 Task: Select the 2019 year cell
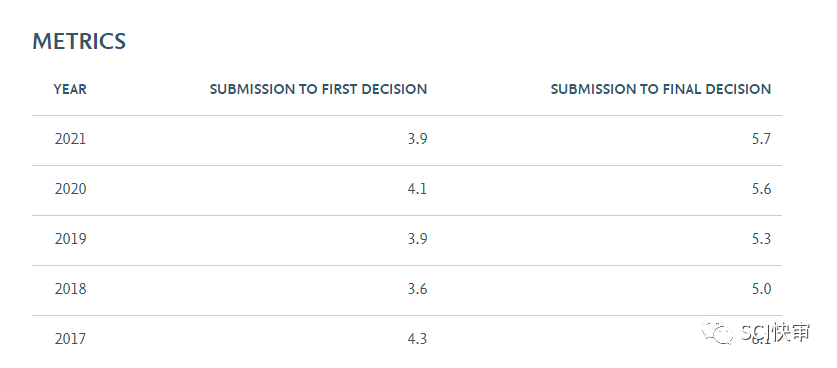pos(70,239)
